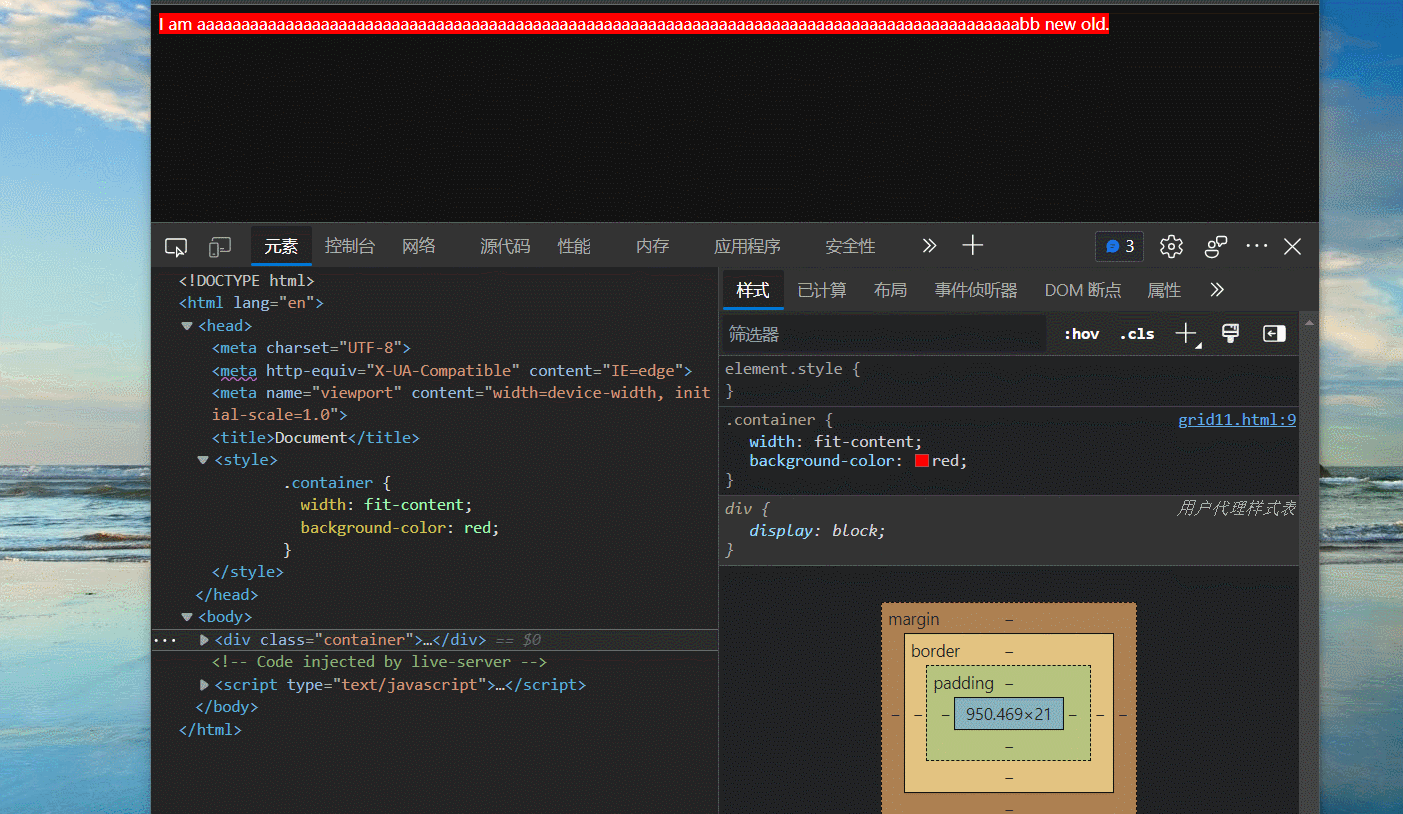
Task: Click the styles pane scrollbar up arrow
Action: (x=1309, y=323)
